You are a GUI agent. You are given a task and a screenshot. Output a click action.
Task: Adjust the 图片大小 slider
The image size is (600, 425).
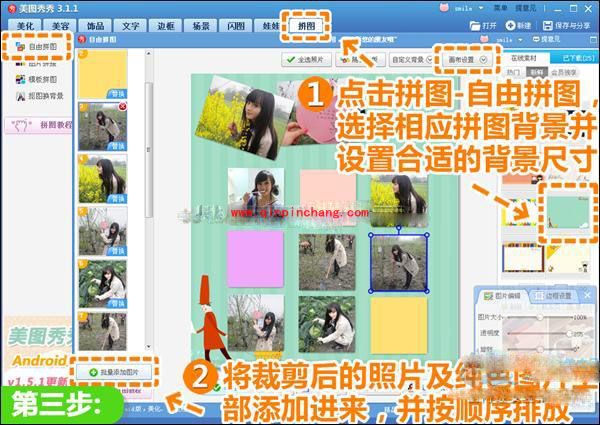click(x=540, y=317)
